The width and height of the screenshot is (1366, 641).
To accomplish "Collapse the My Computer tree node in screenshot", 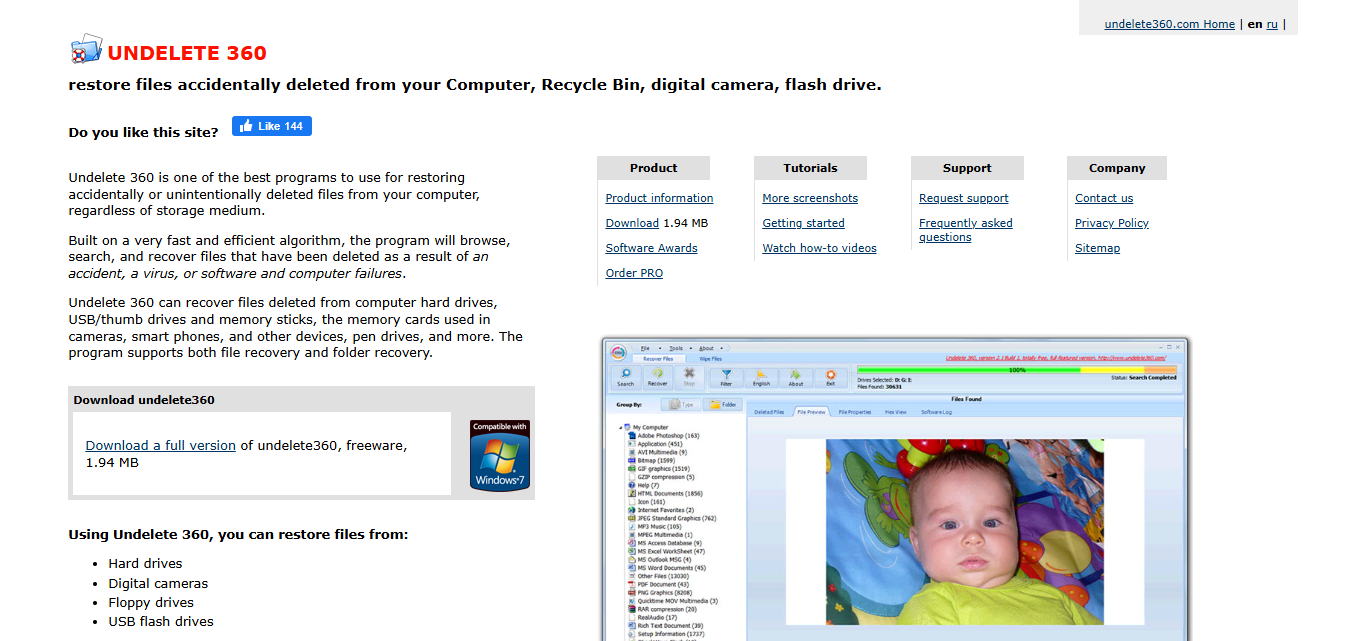I will [x=622, y=427].
